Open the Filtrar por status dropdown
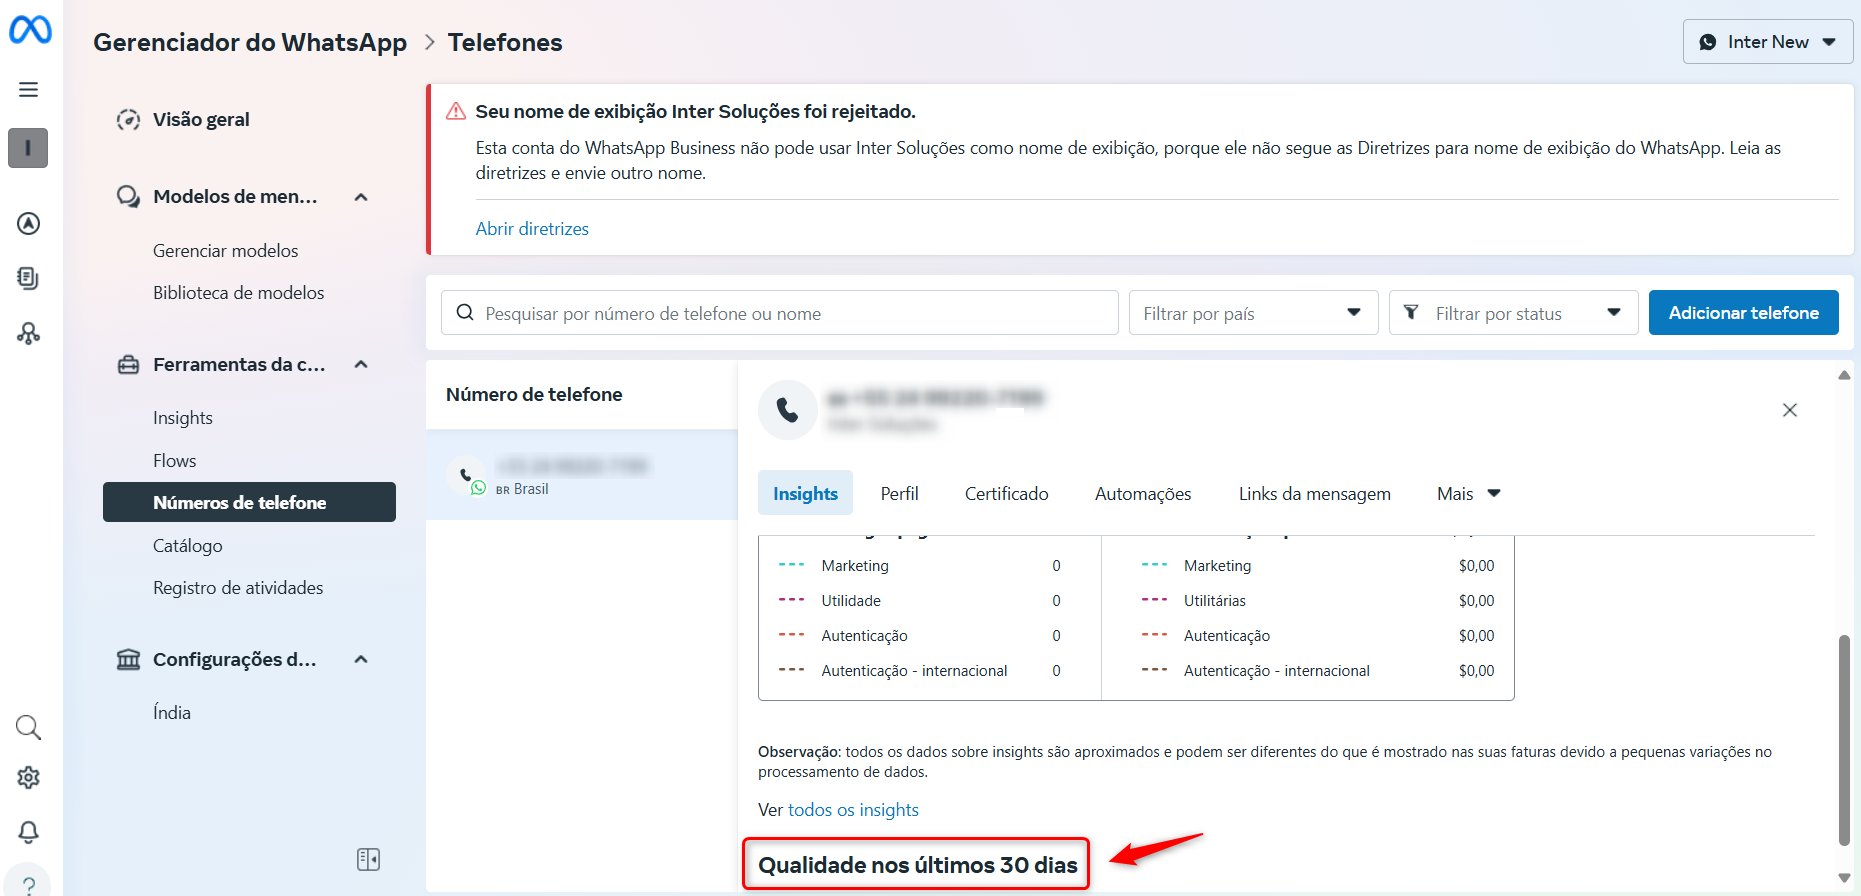This screenshot has height=896, width=1861. (x=1512, y=313)
